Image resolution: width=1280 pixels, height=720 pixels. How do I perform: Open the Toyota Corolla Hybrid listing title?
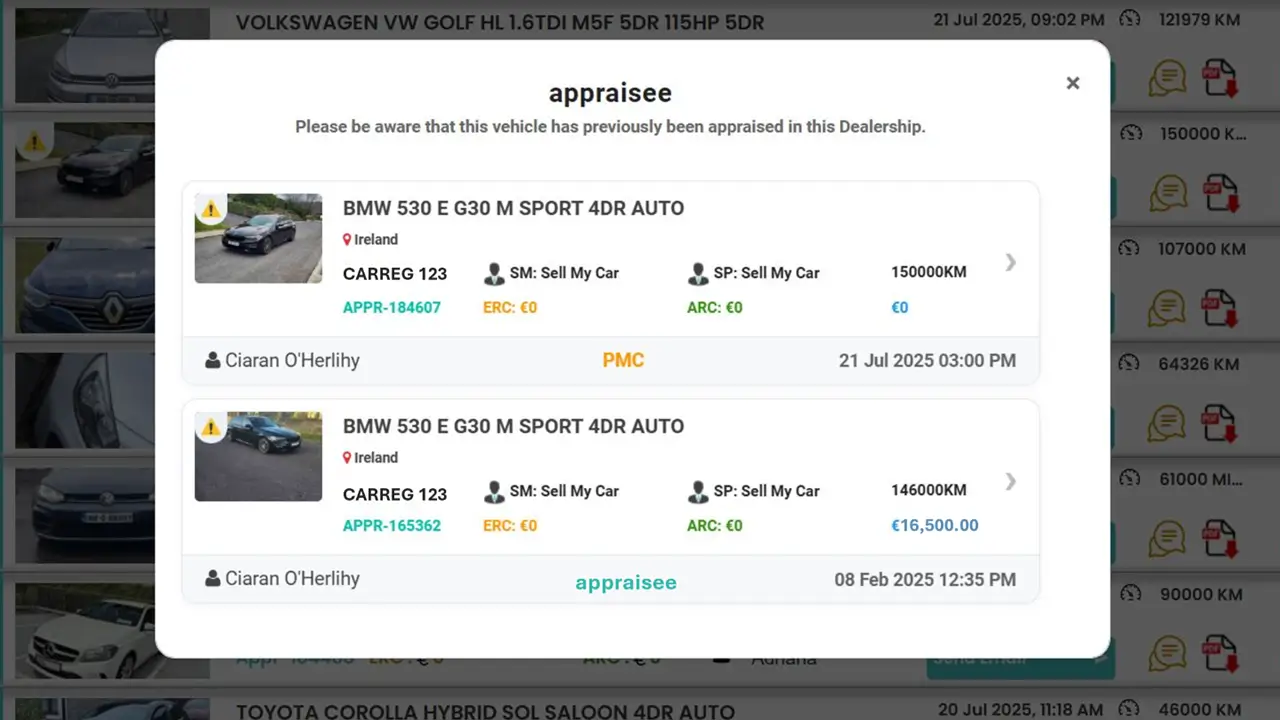click(x=485, y=711)
